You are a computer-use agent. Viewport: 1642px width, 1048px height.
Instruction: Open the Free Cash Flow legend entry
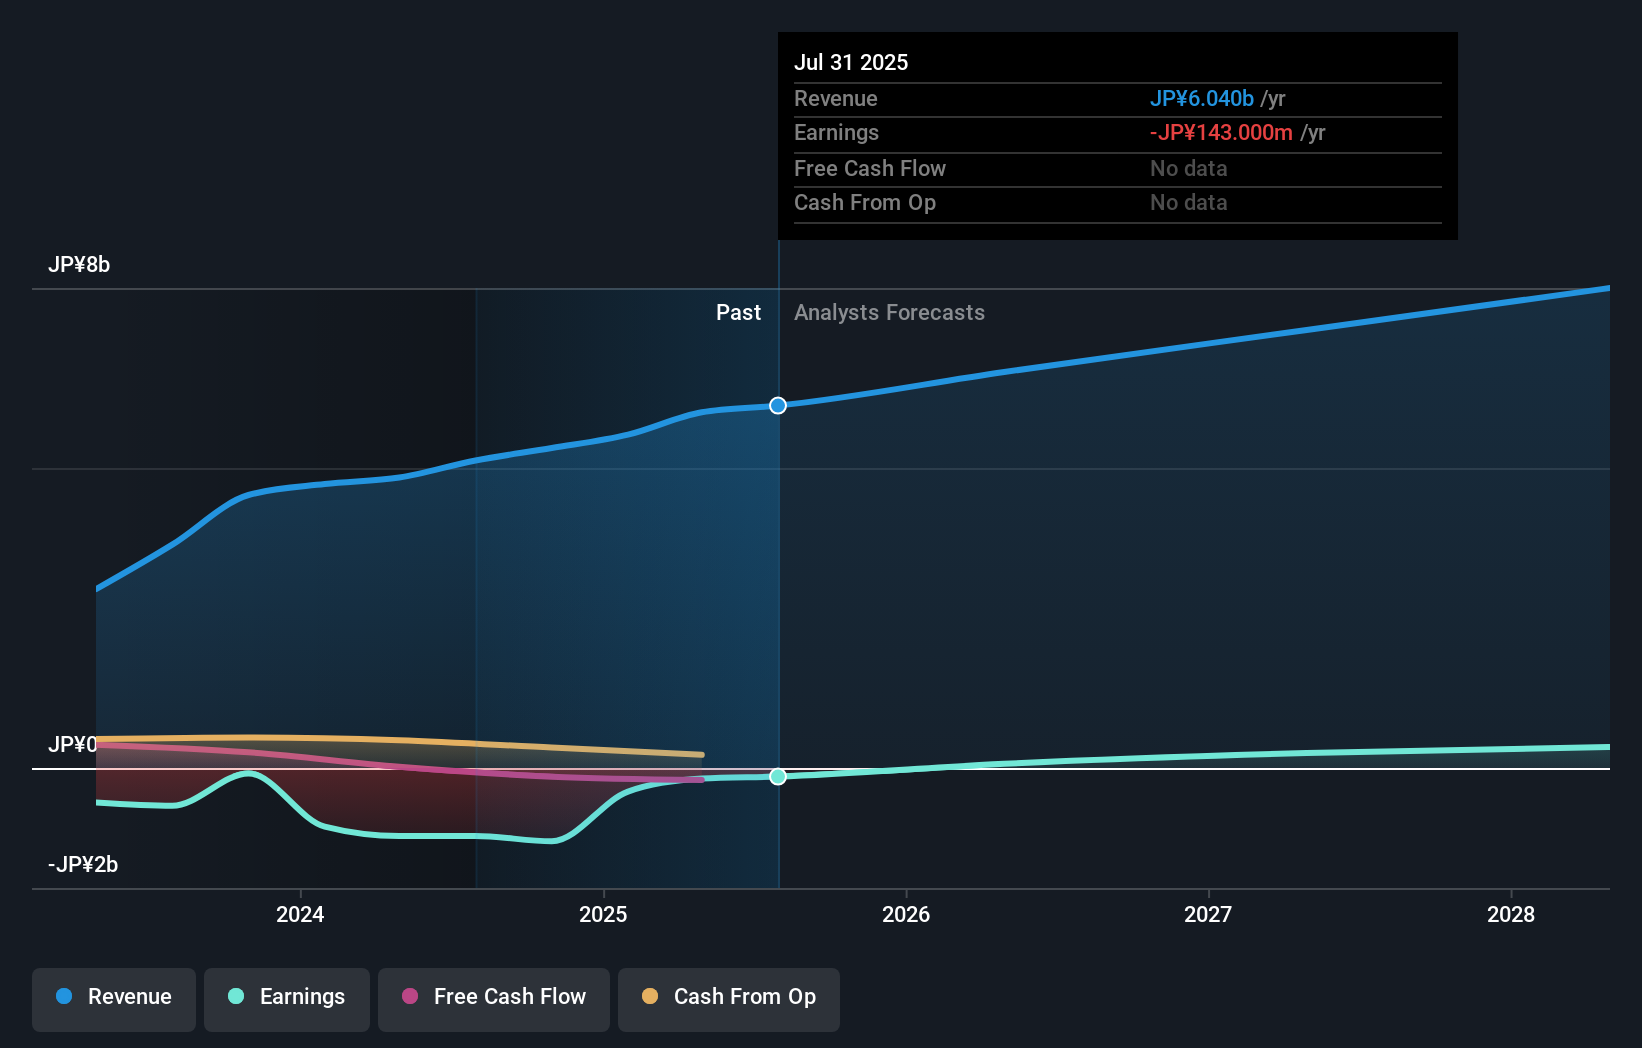click(493, 997)
